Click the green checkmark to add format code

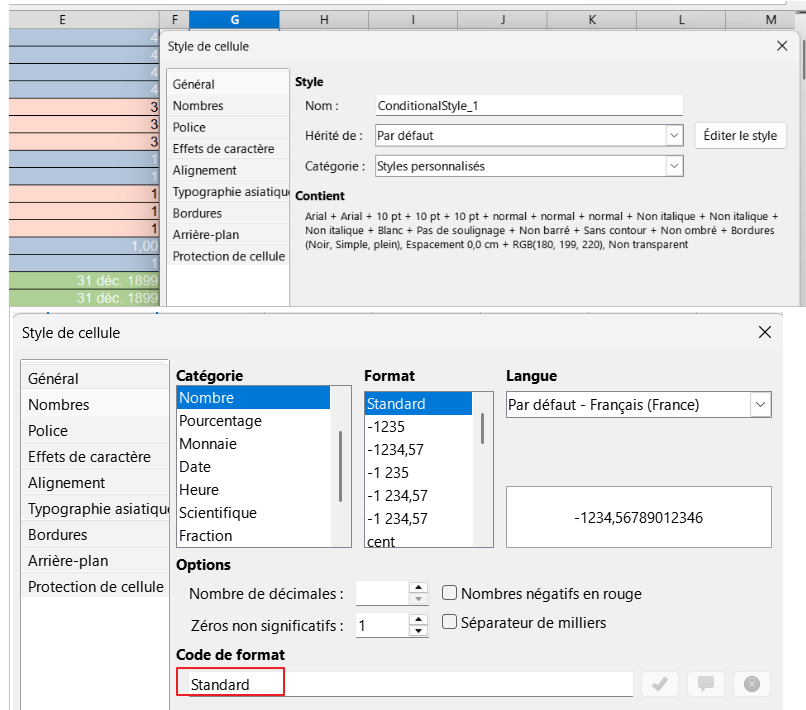click(x=659, y=684)
